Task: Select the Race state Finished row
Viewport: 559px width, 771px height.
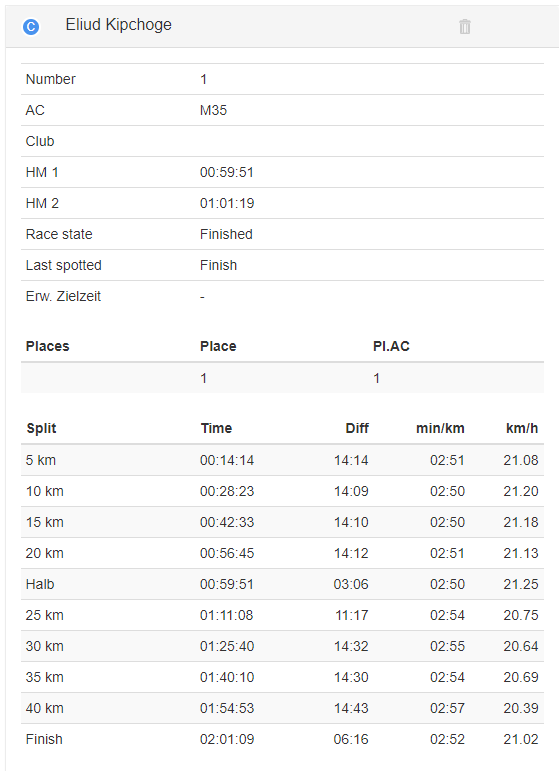Action: (282, 234)
